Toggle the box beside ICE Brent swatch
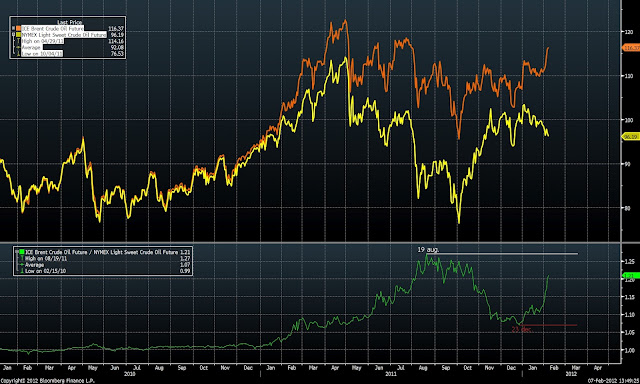The image size is (640, 384). pyautogui.click(x=13, y=28)
